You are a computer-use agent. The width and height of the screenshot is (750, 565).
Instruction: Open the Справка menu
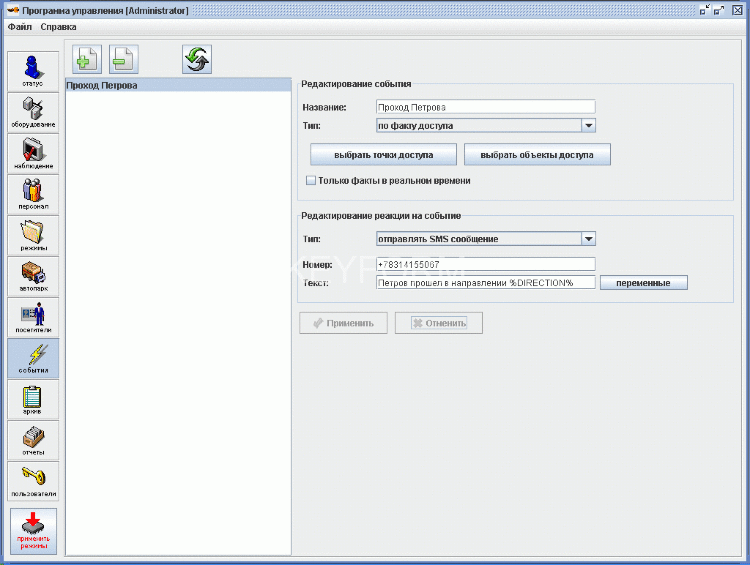(58, 27)
